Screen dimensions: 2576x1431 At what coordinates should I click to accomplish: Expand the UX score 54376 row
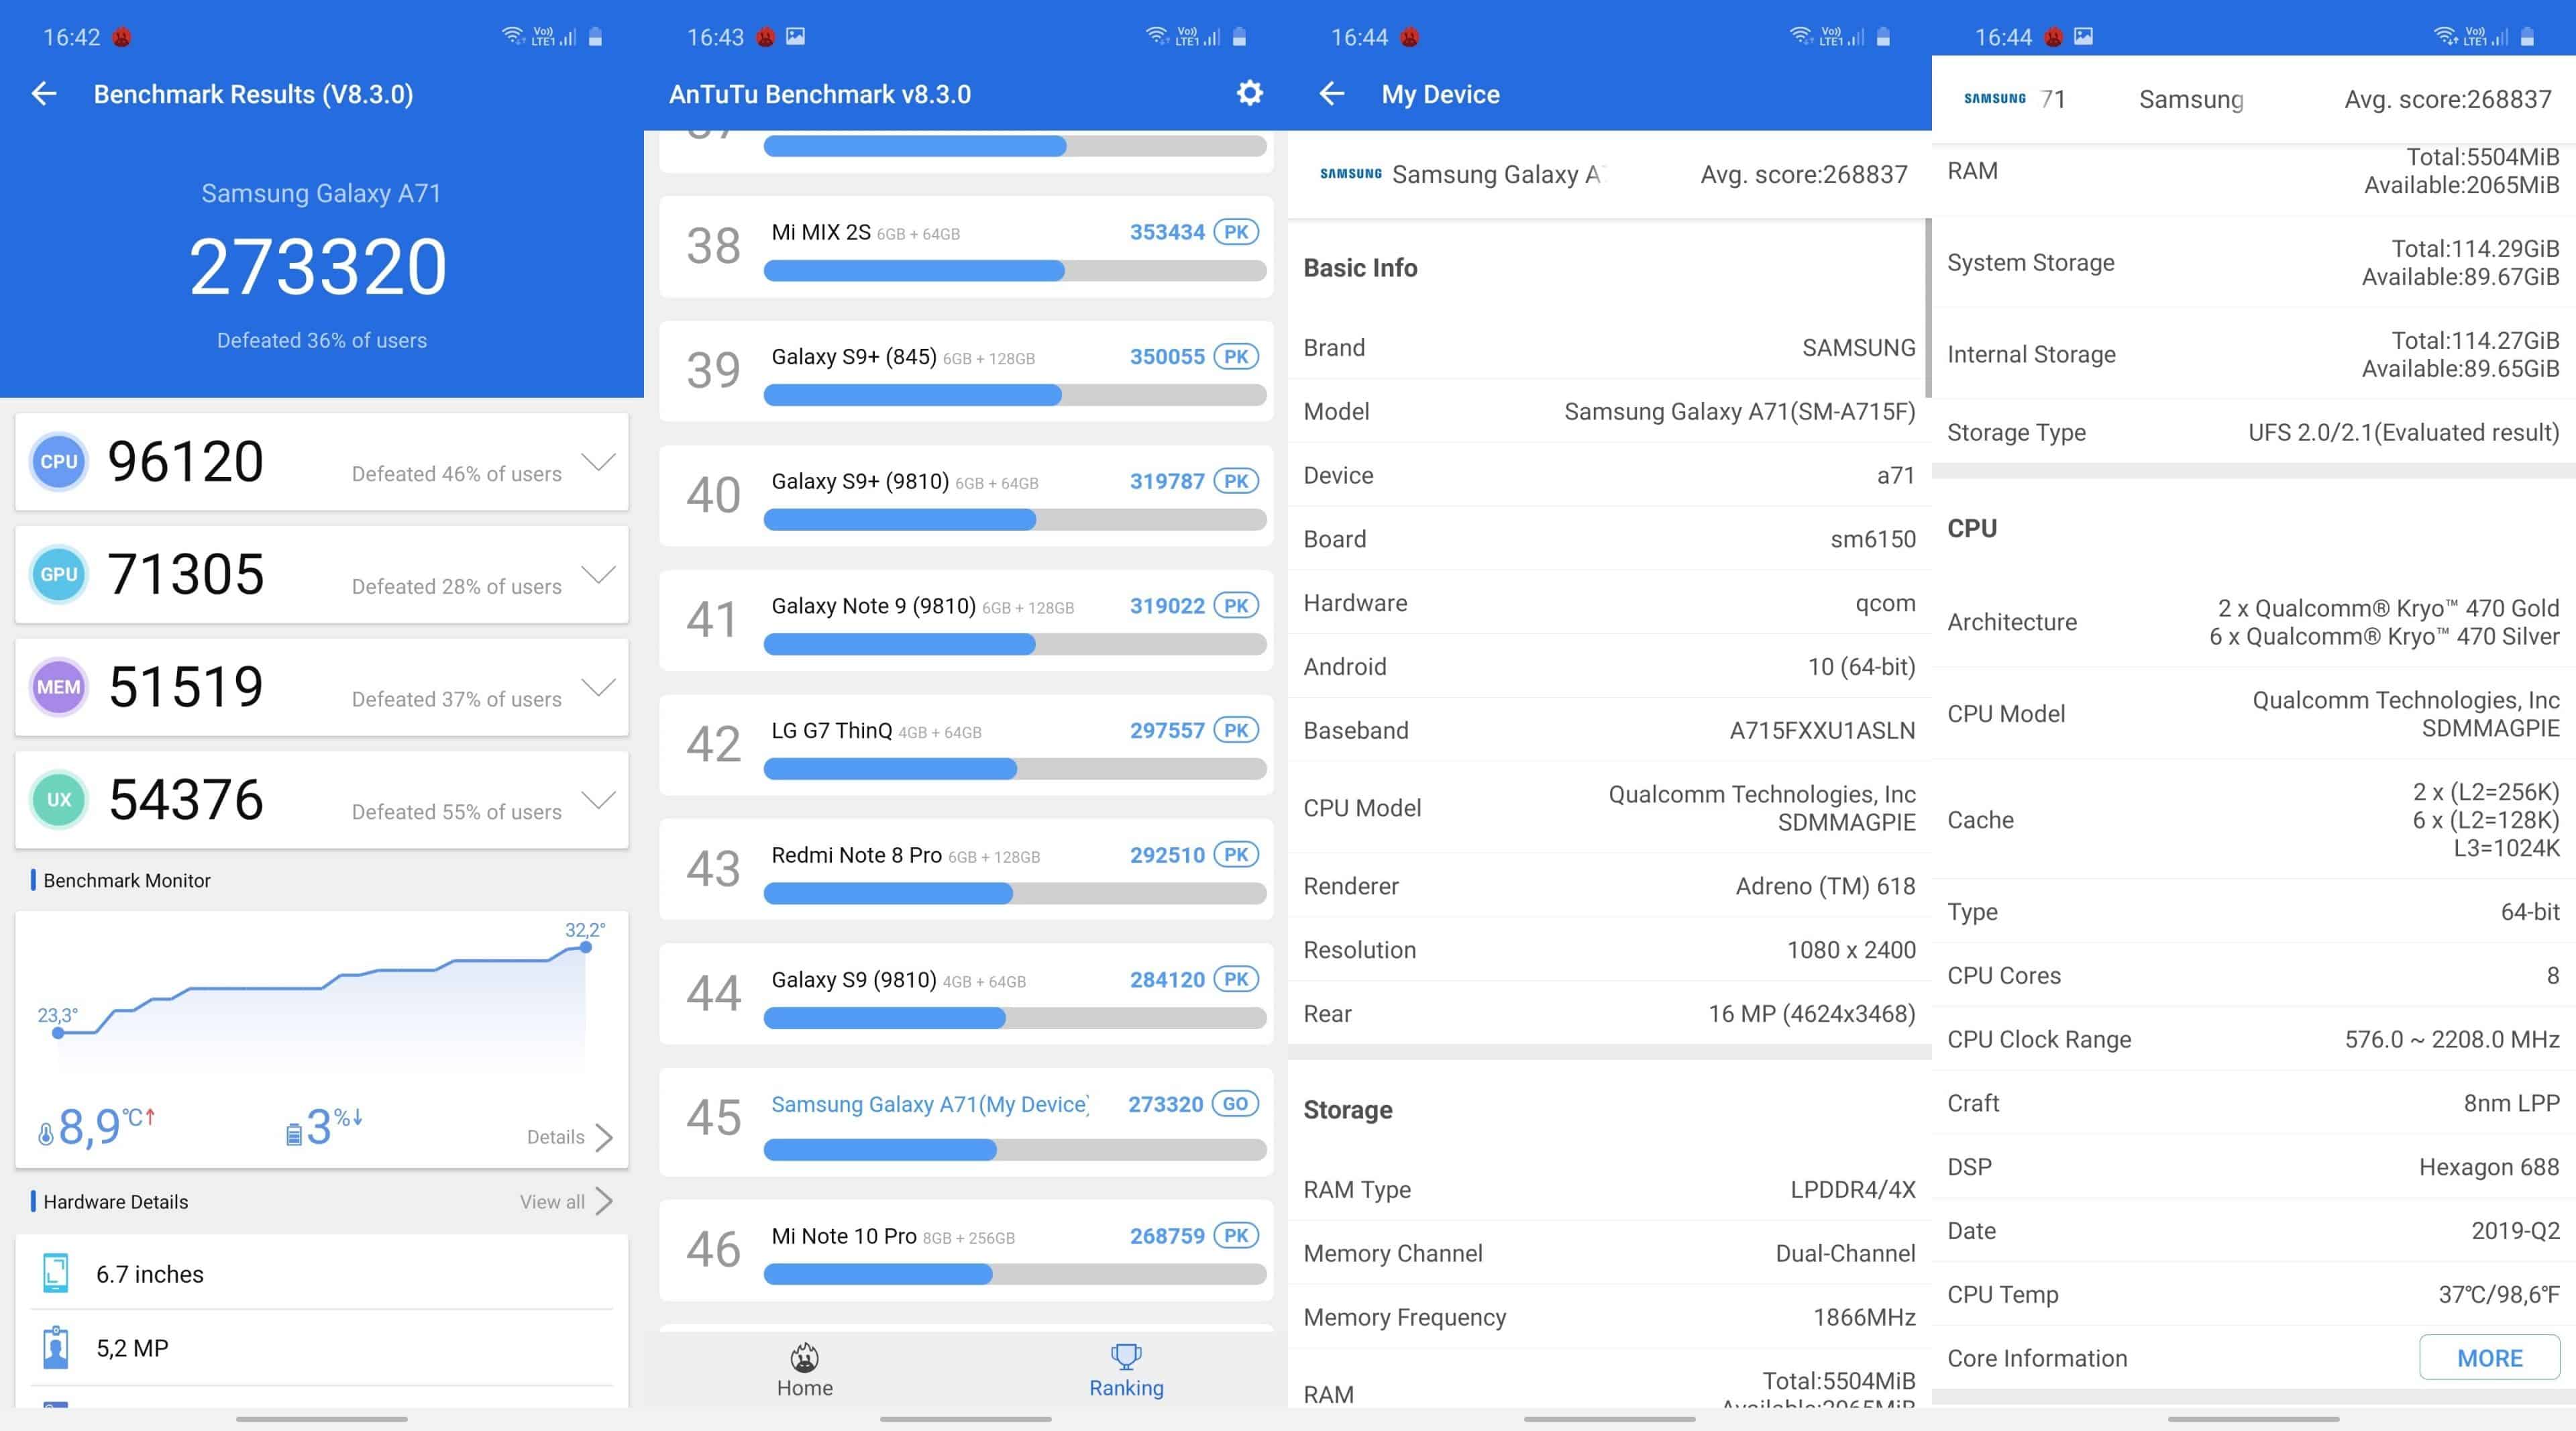pos(598,799)
